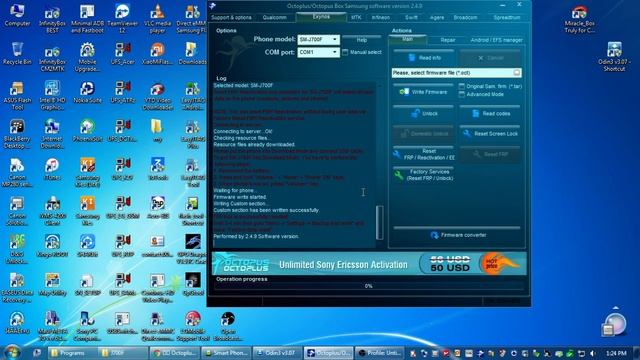Open Windows Start menu orb
Image resolution: width=640 pixels, height=360 pixels.
[x=12, y=352]
